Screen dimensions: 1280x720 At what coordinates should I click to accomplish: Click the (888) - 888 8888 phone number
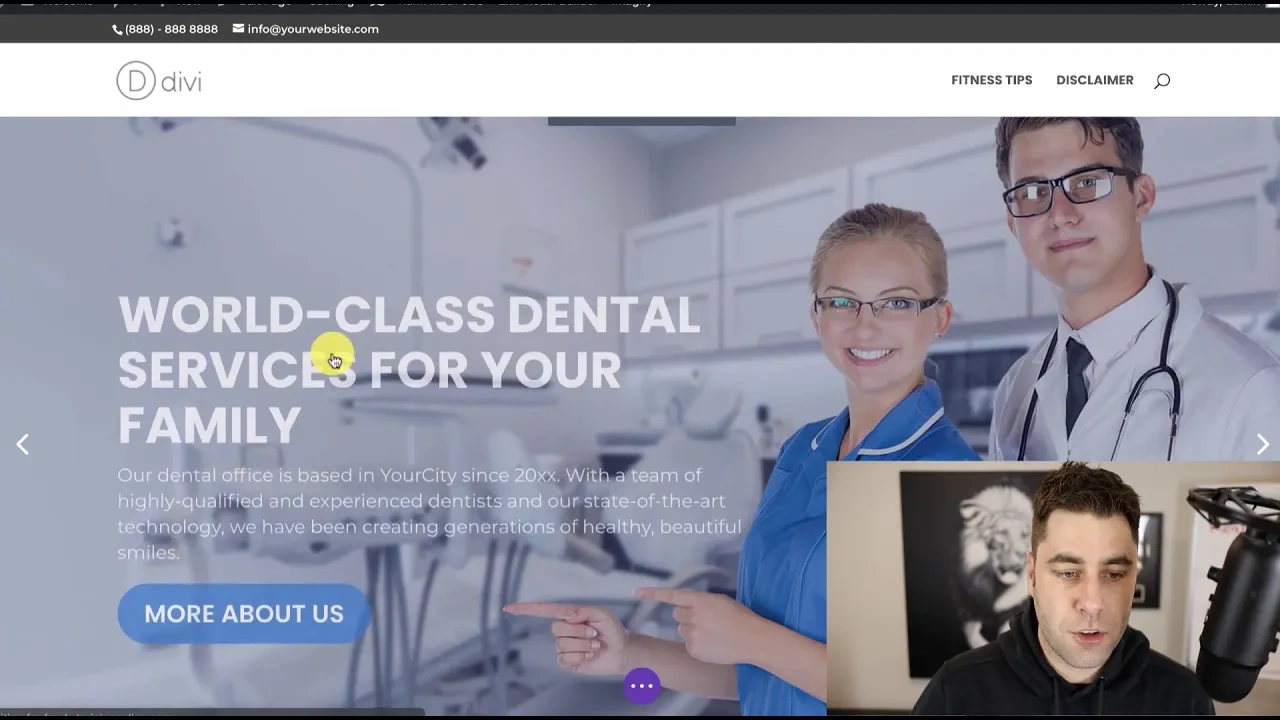165,29
